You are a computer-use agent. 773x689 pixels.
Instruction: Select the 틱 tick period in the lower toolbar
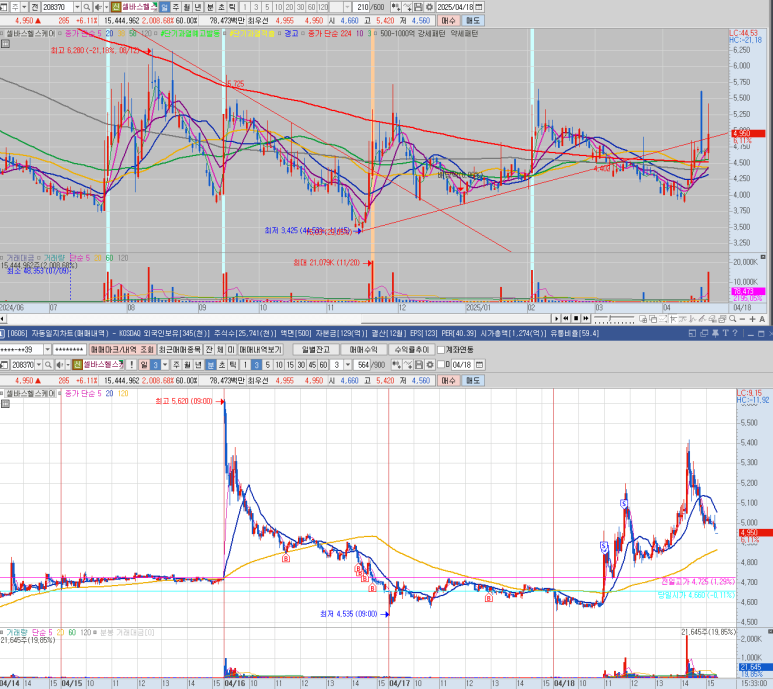point(233,365)
